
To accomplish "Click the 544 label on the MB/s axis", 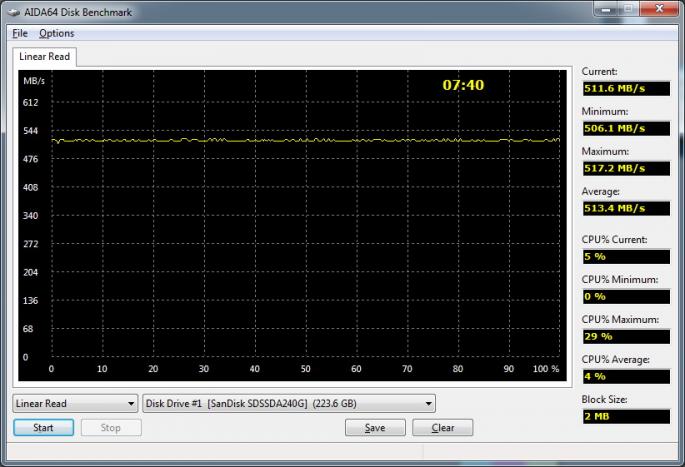I will 31,131.
